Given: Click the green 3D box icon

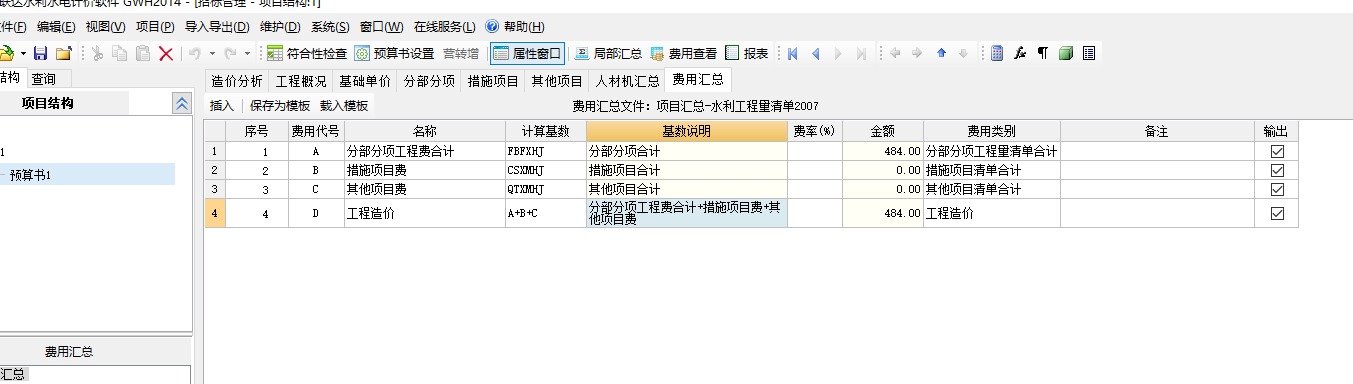Looking at the screenshot, I should (x=1066, y=53).
